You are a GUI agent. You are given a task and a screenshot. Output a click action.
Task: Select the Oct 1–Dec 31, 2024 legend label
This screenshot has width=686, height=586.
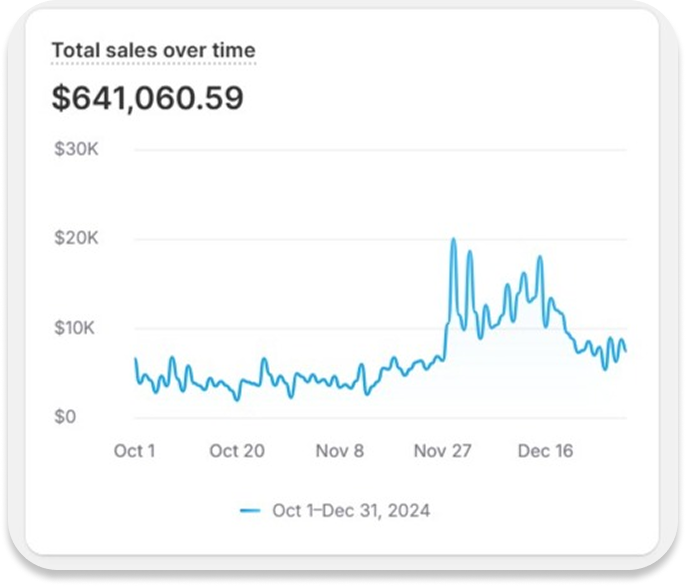click(x=351, y=510)
